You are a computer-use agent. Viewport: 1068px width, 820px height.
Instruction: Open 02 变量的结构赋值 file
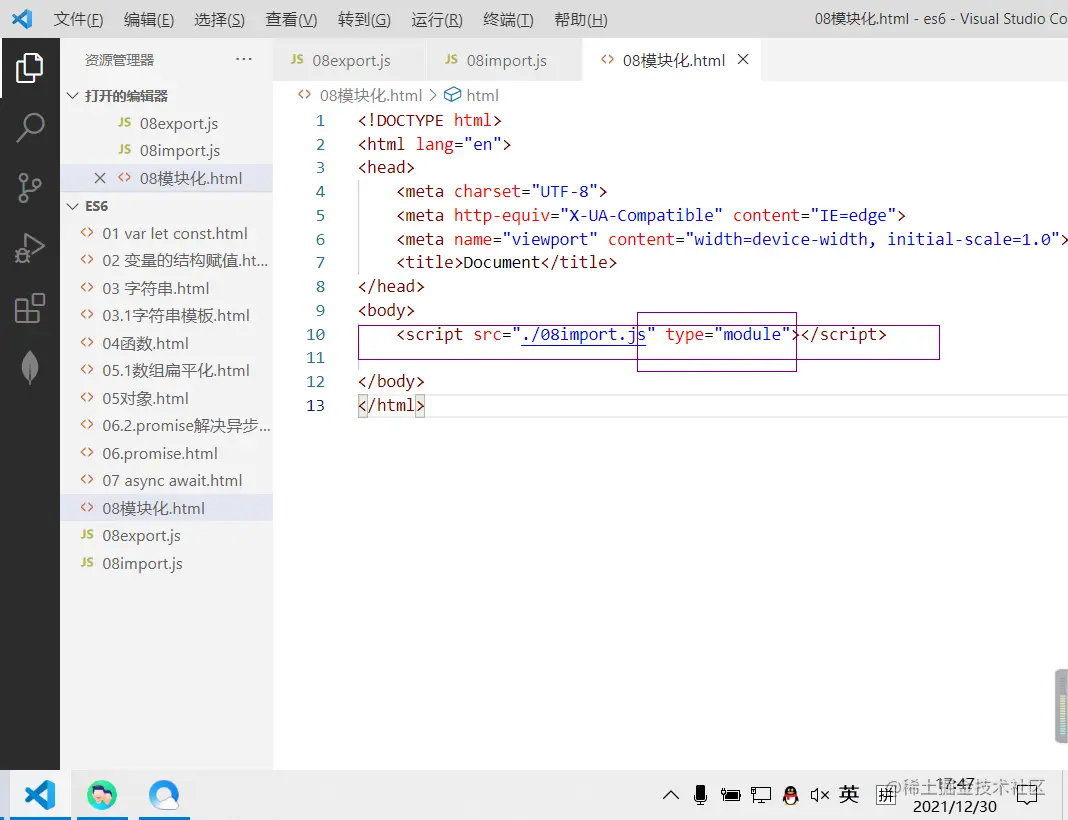(x=167, y=261)
